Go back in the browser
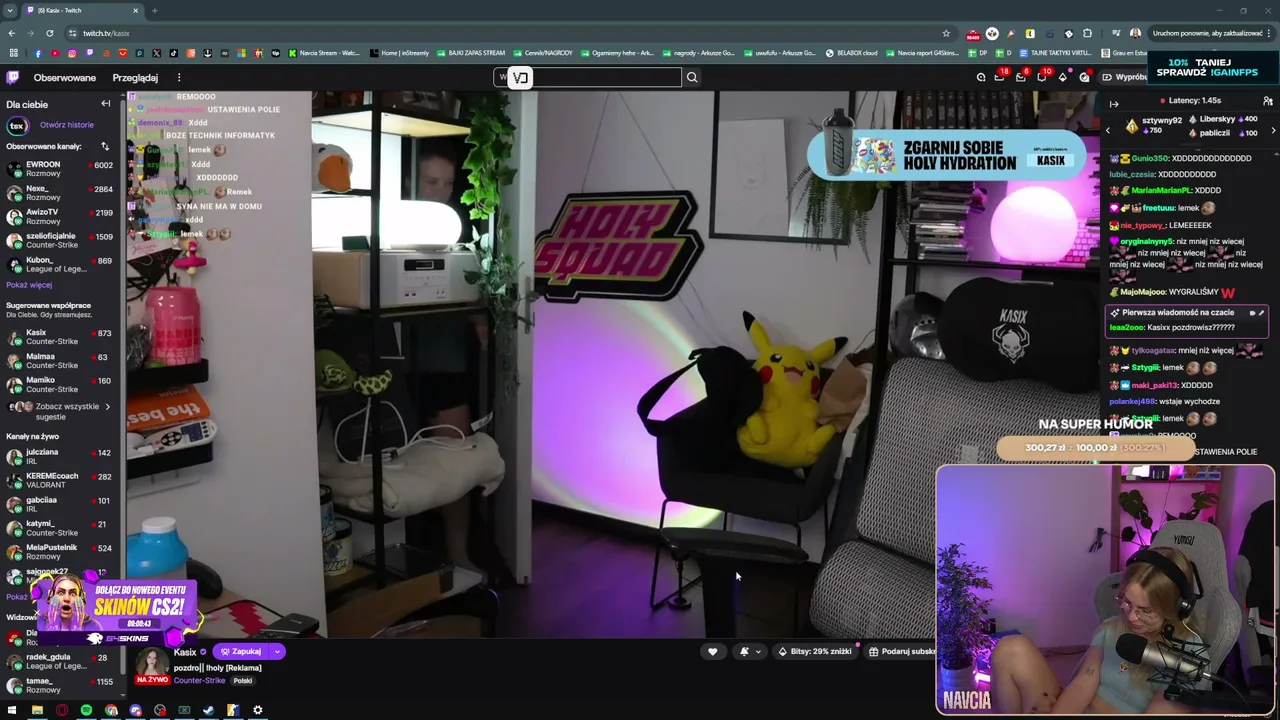This screenshot has width=1280, height=720. click(12, 33)
